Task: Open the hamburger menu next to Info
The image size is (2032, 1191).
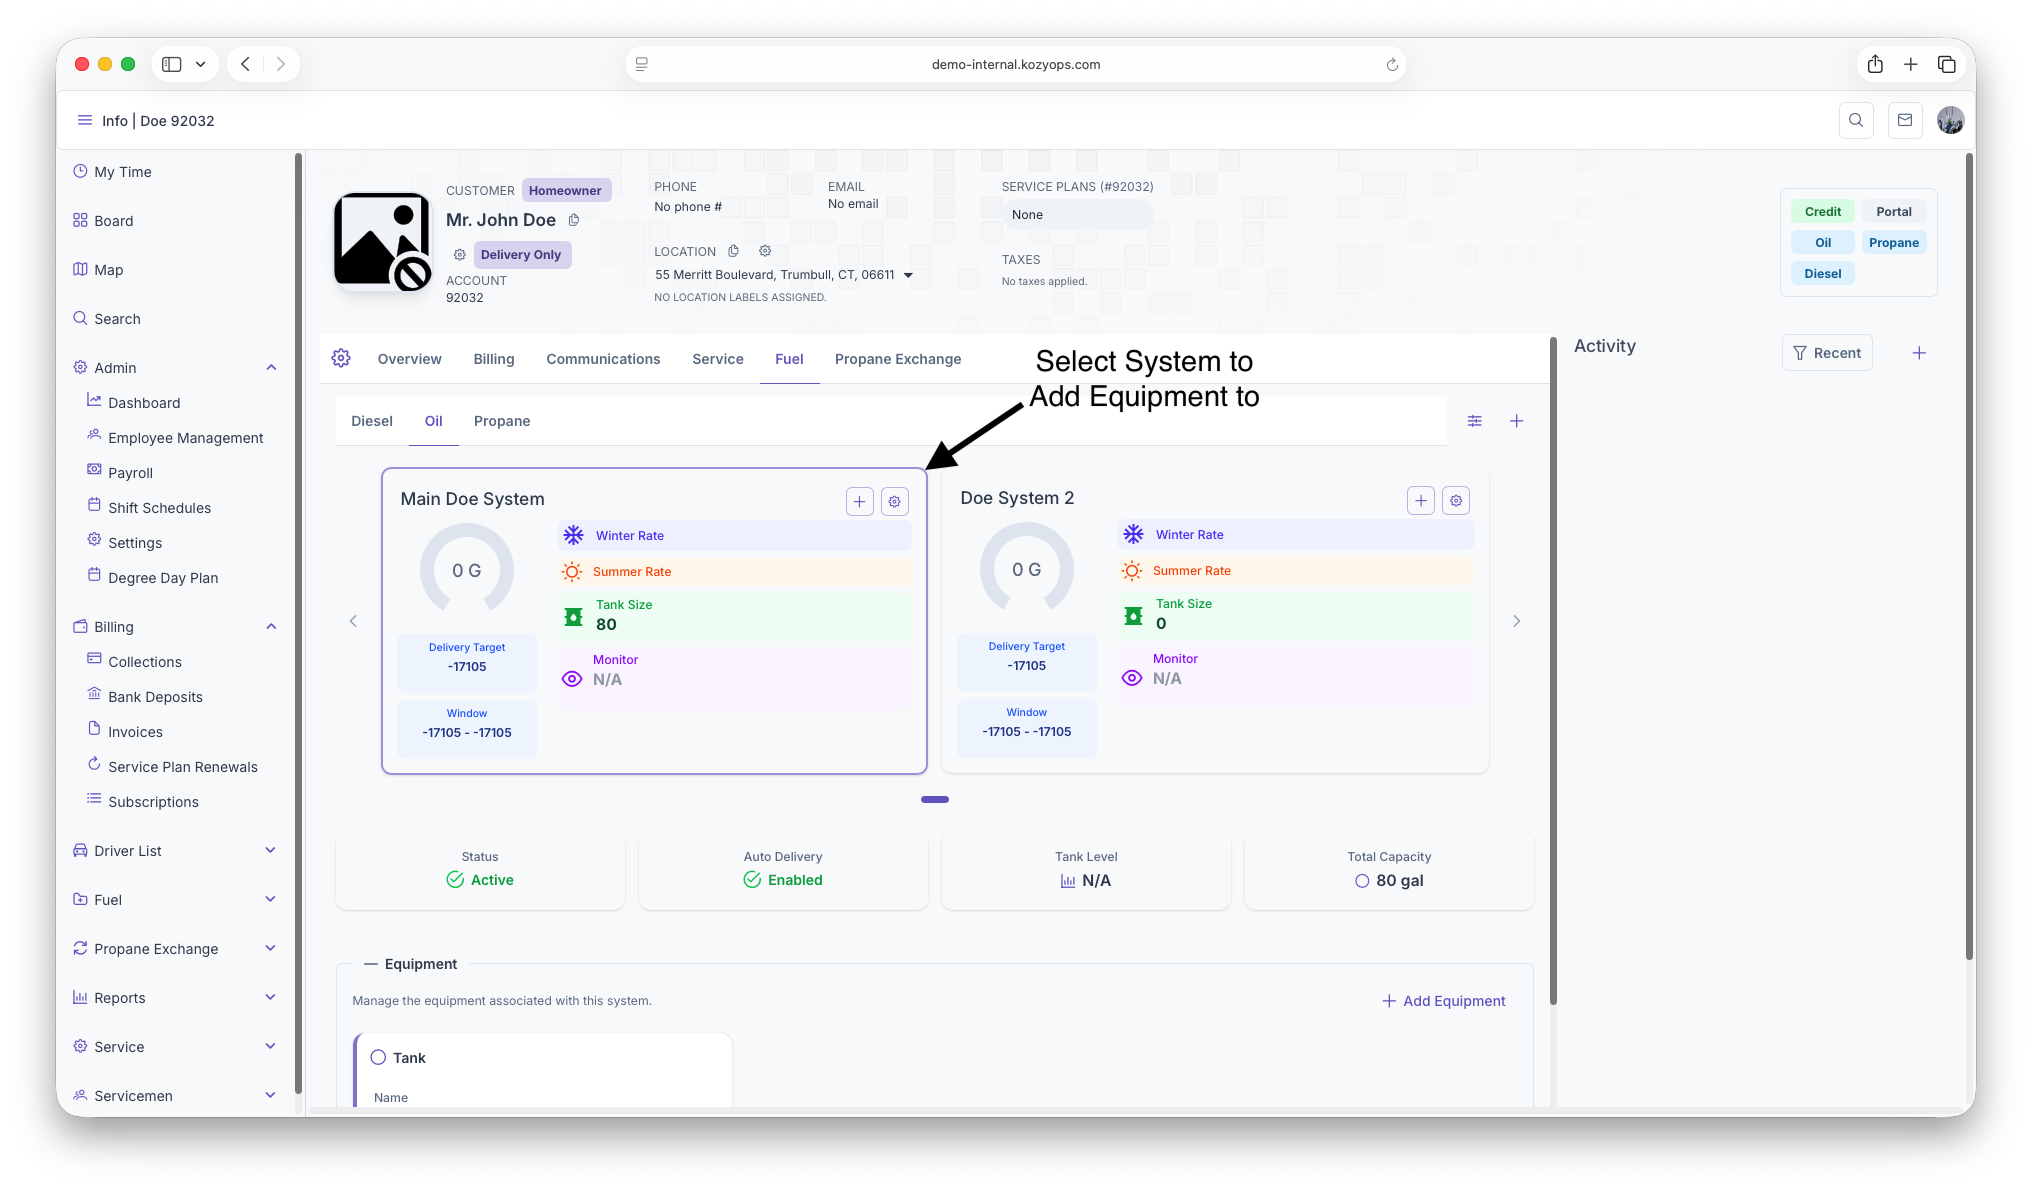Action: pos(84,120)
